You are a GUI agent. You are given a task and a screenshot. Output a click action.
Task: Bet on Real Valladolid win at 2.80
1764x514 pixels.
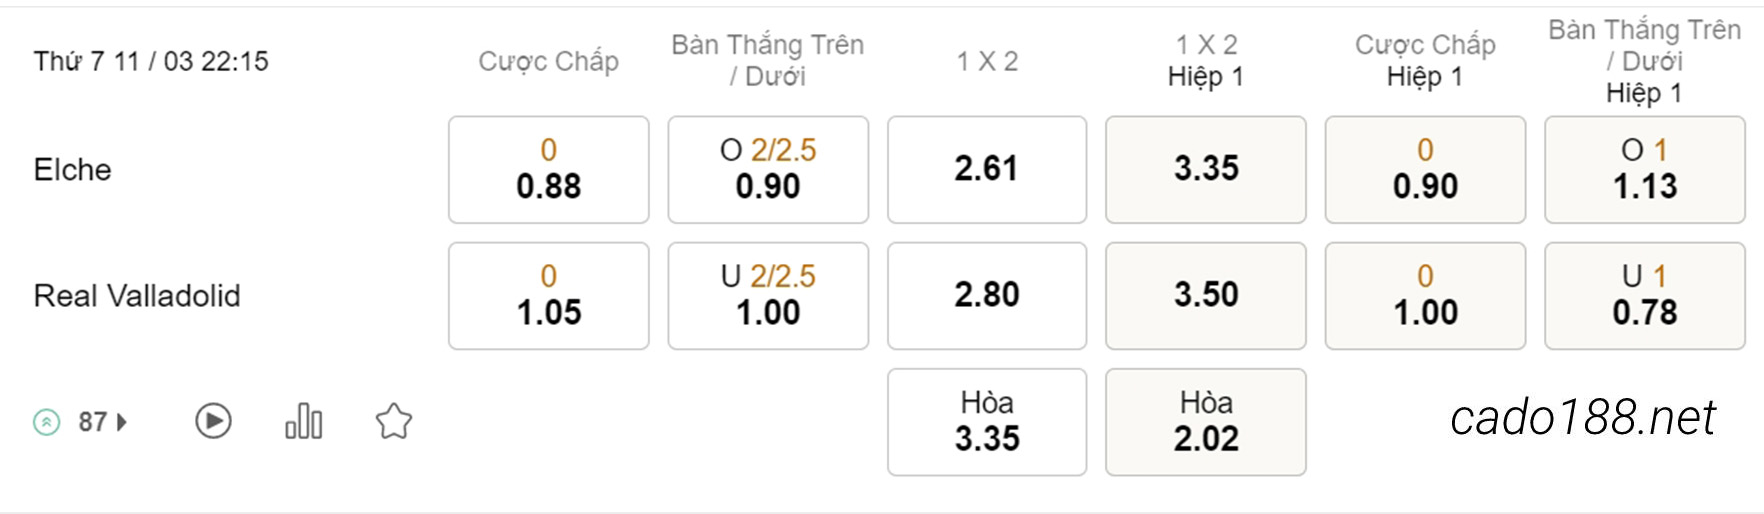(987, 295)
